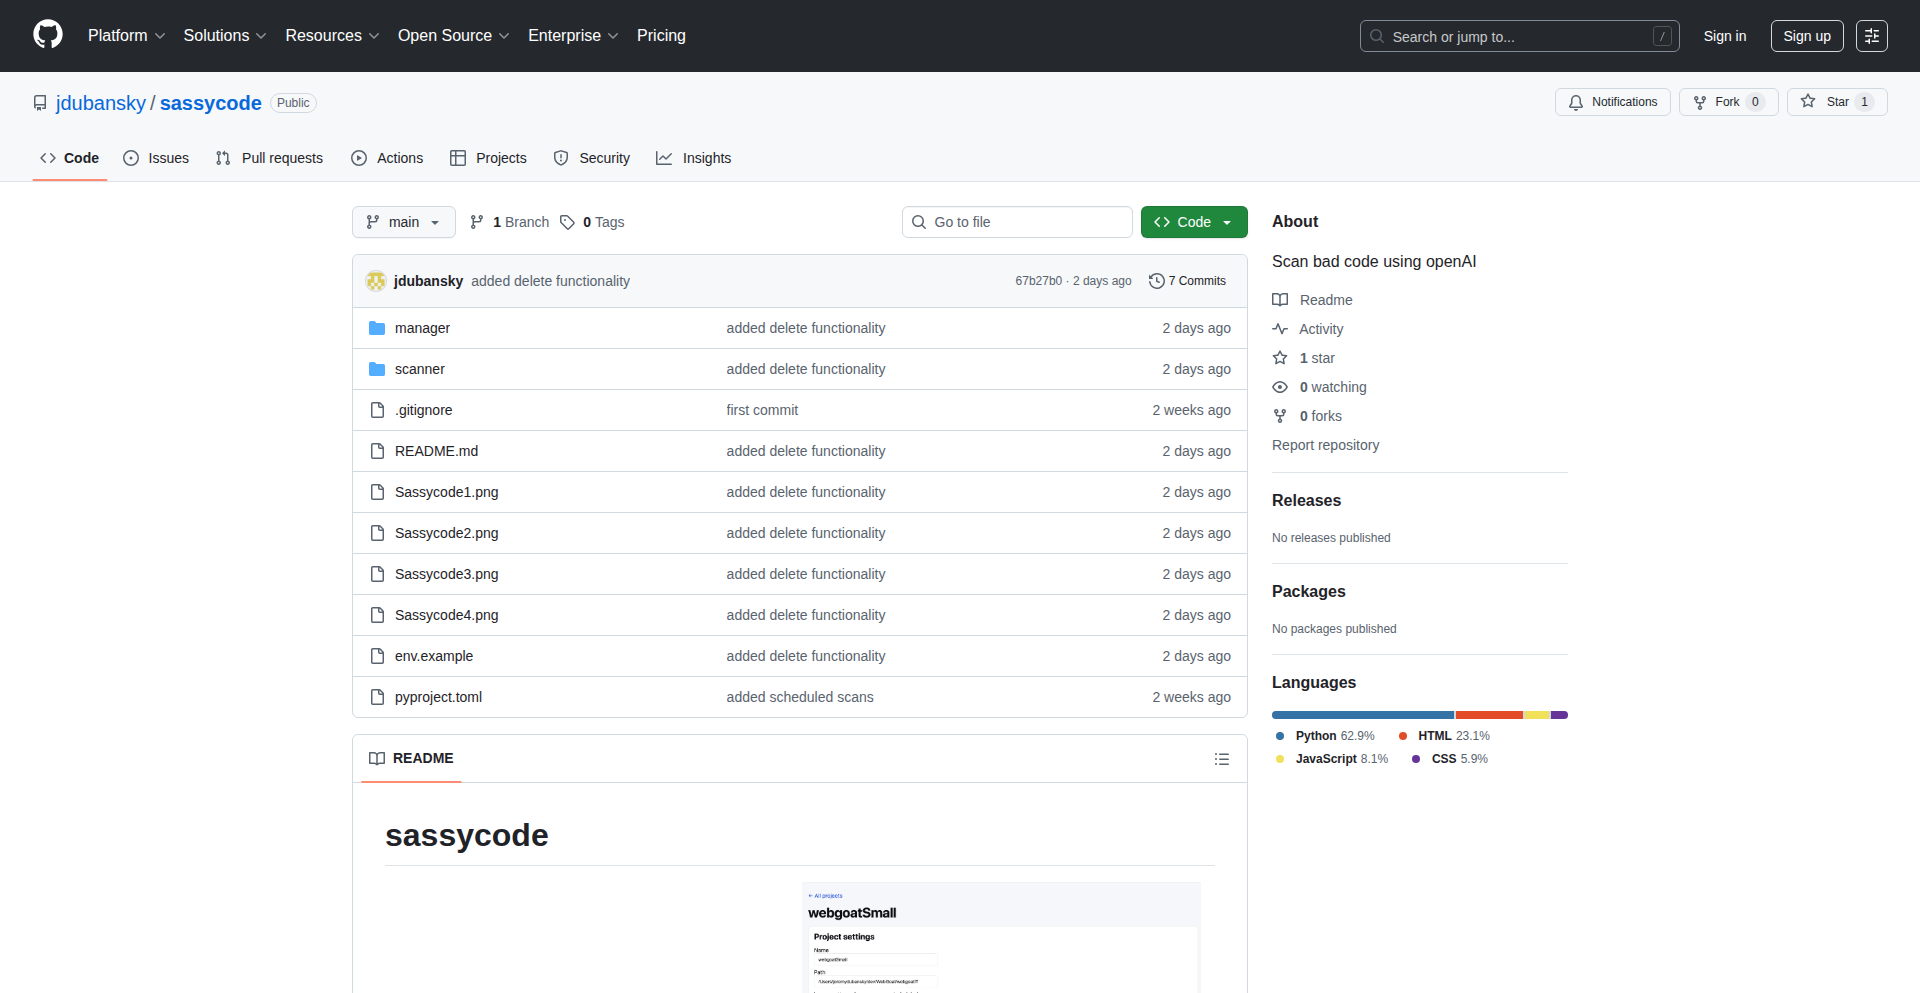Fork the sassycode repository
1920x993 pixels.
pyautogui.click(x=1717, y=102)
